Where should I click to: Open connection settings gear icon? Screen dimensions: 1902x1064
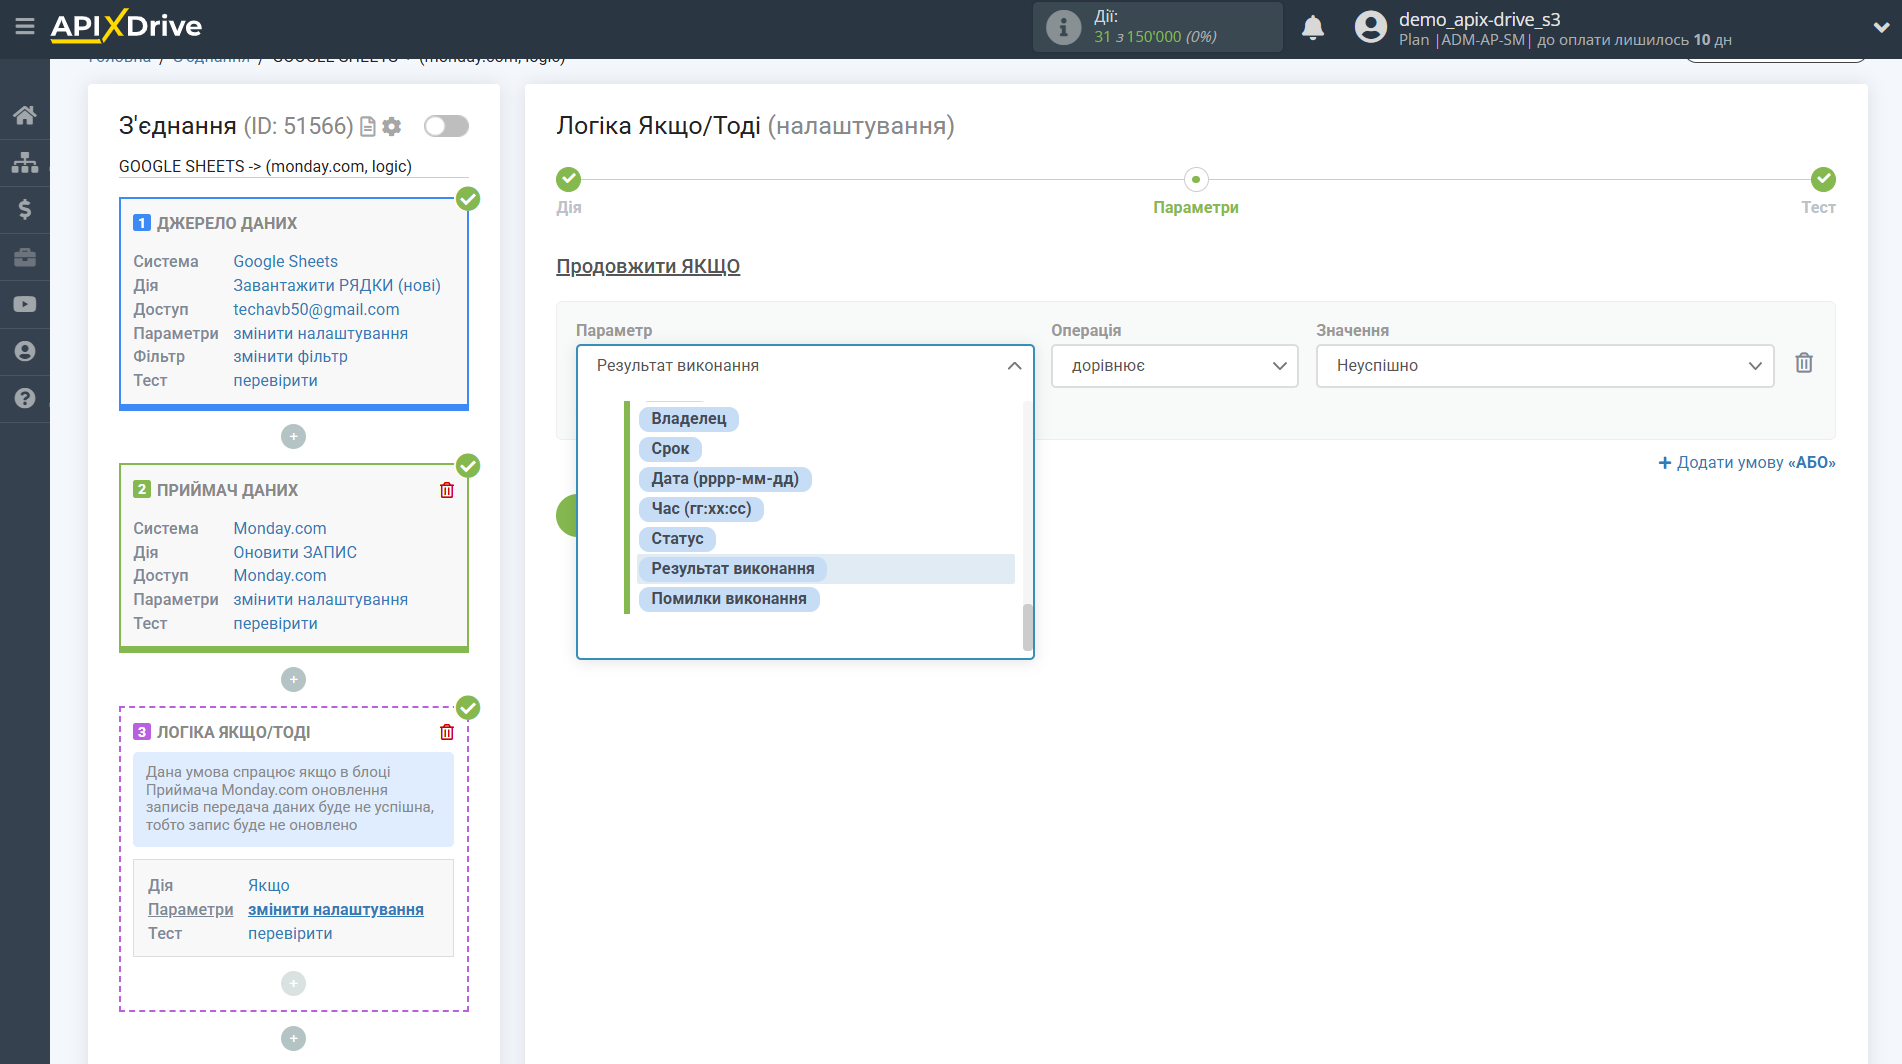pos(392,127)
